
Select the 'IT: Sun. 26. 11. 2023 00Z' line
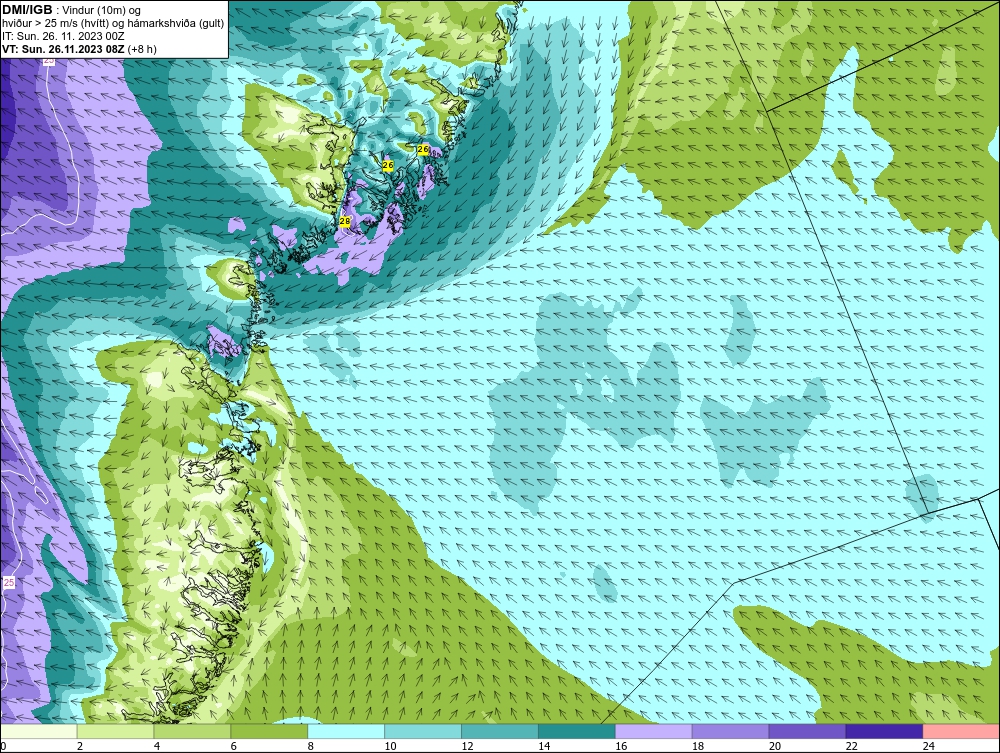63,36
